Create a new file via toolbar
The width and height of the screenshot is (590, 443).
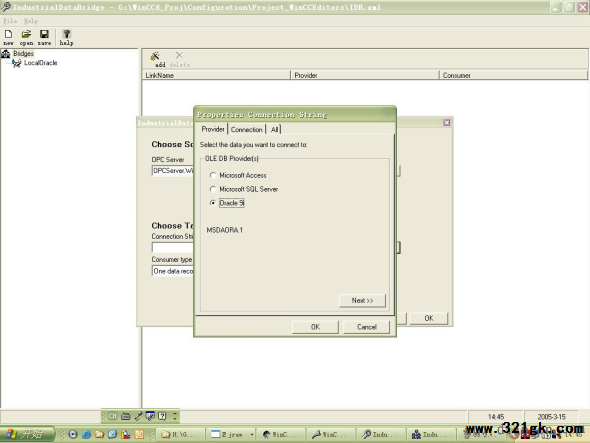[8, 37]
